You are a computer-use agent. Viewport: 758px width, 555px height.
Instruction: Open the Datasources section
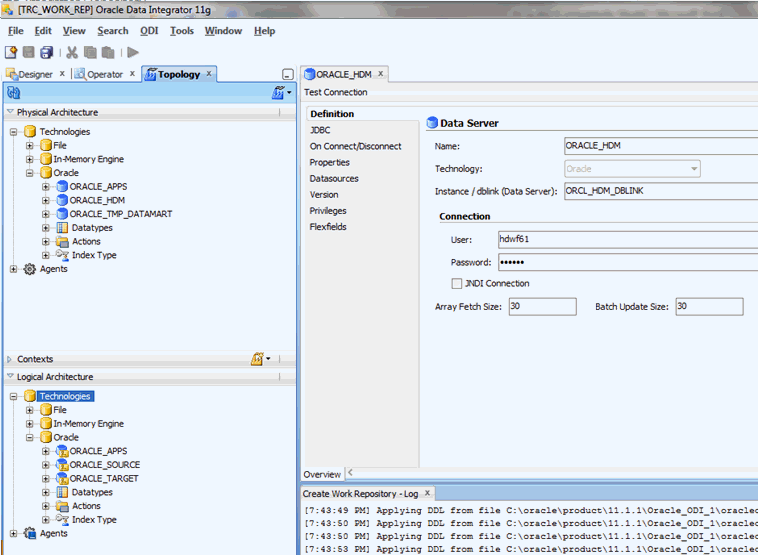pos(334,178)
